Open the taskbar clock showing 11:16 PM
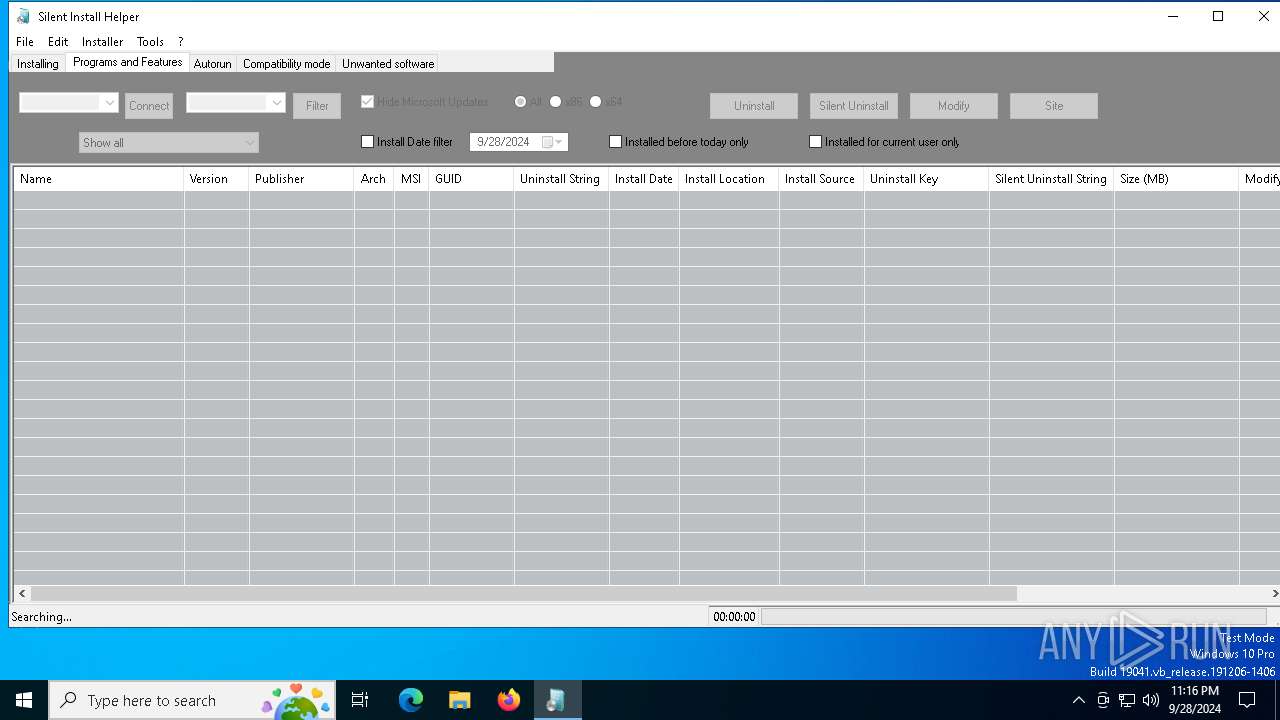Image resolution: width=1280 pixels, height=720 pixels. (x=1195, y=700)
